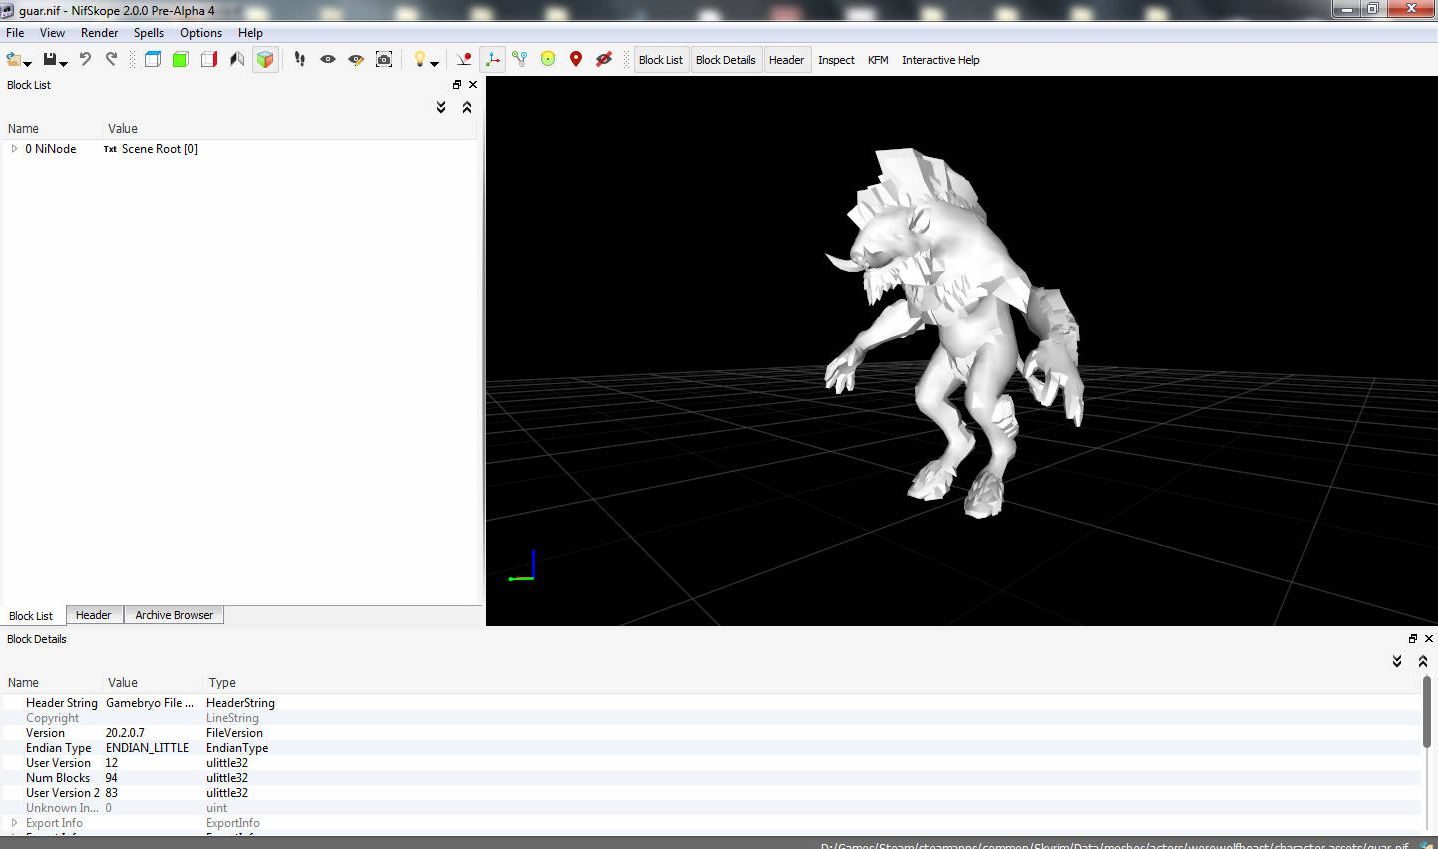Open the dropdown arrow beside the light bulb
Screen dimensions: 1438x849
tap(435, 64)
